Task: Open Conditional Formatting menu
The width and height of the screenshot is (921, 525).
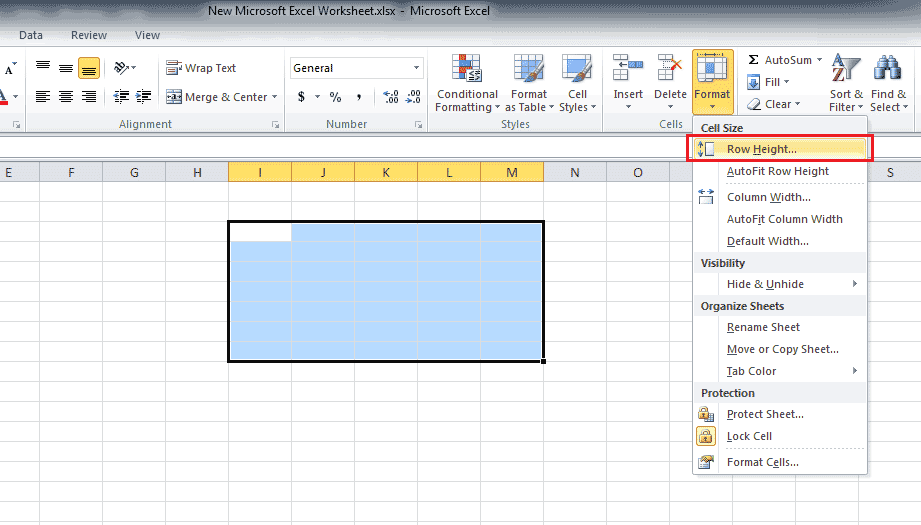Action: [467, 83]
